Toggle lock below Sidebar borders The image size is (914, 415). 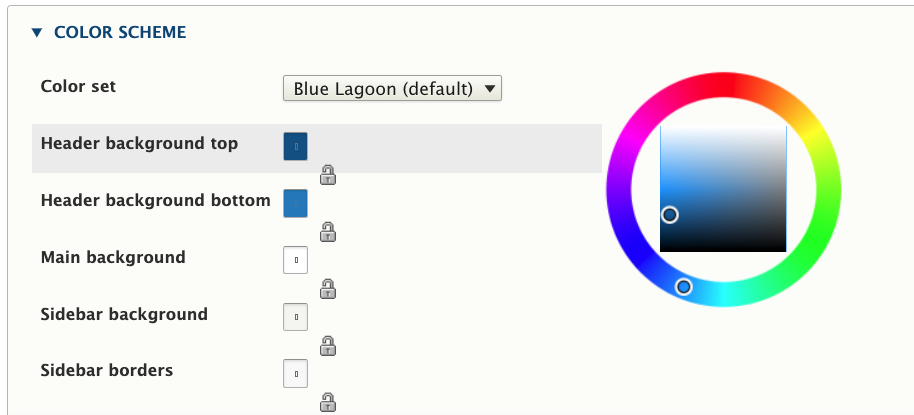tap(328, 402)
